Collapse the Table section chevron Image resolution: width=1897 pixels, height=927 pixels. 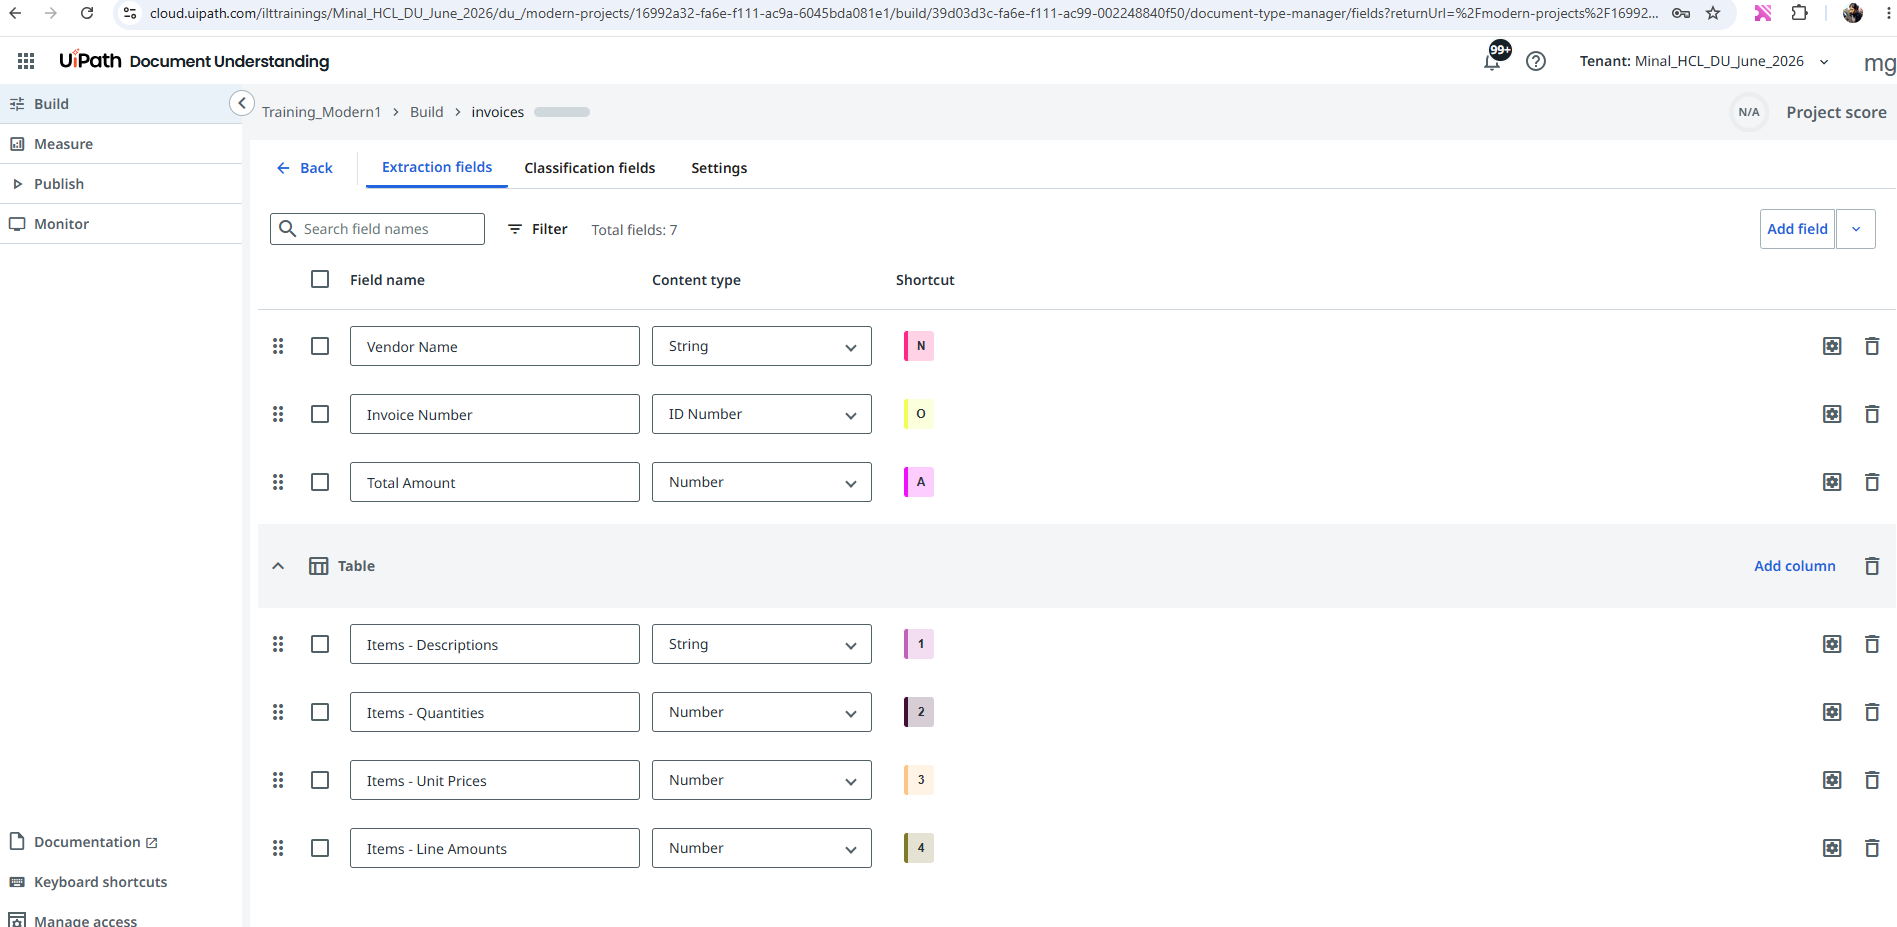pos(278,566)
